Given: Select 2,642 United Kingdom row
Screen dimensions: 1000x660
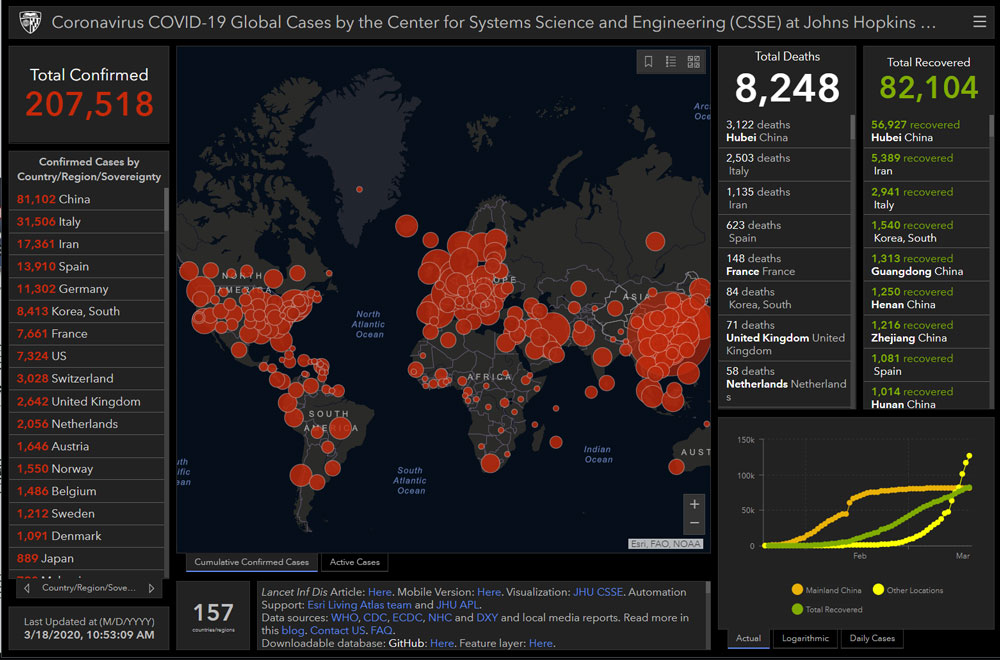Looking at the screenshot, I should click(87, 401).
